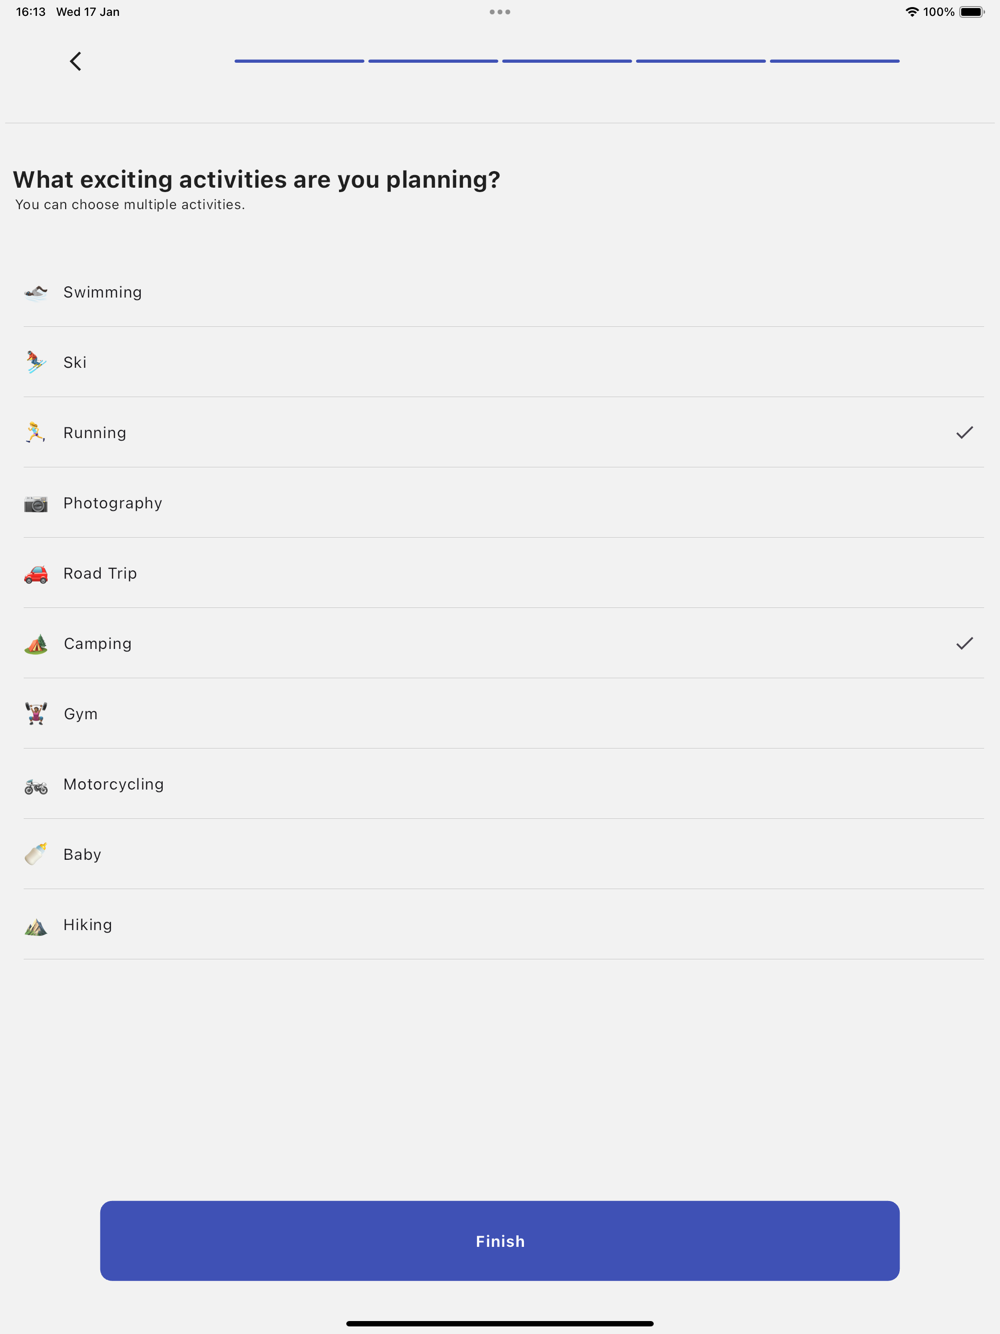
Task: Tap the swimmer icon next to Swimming
Action: (36, 292)
